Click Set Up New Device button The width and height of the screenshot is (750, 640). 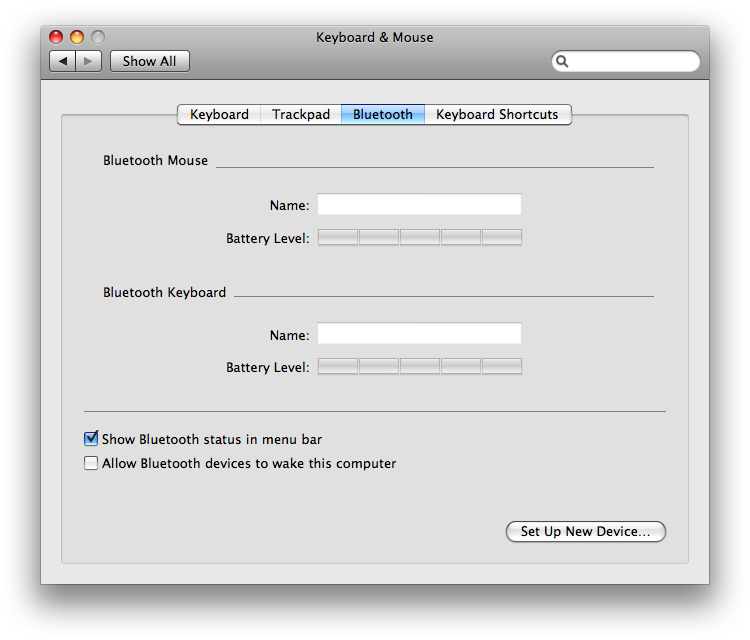(x=585, y=531)
